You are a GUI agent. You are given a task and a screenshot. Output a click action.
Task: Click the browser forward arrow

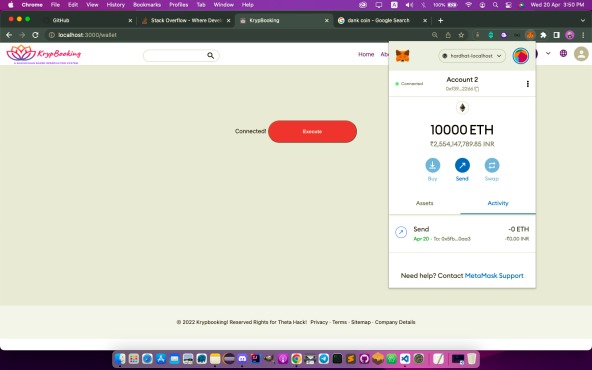(22, 35)
